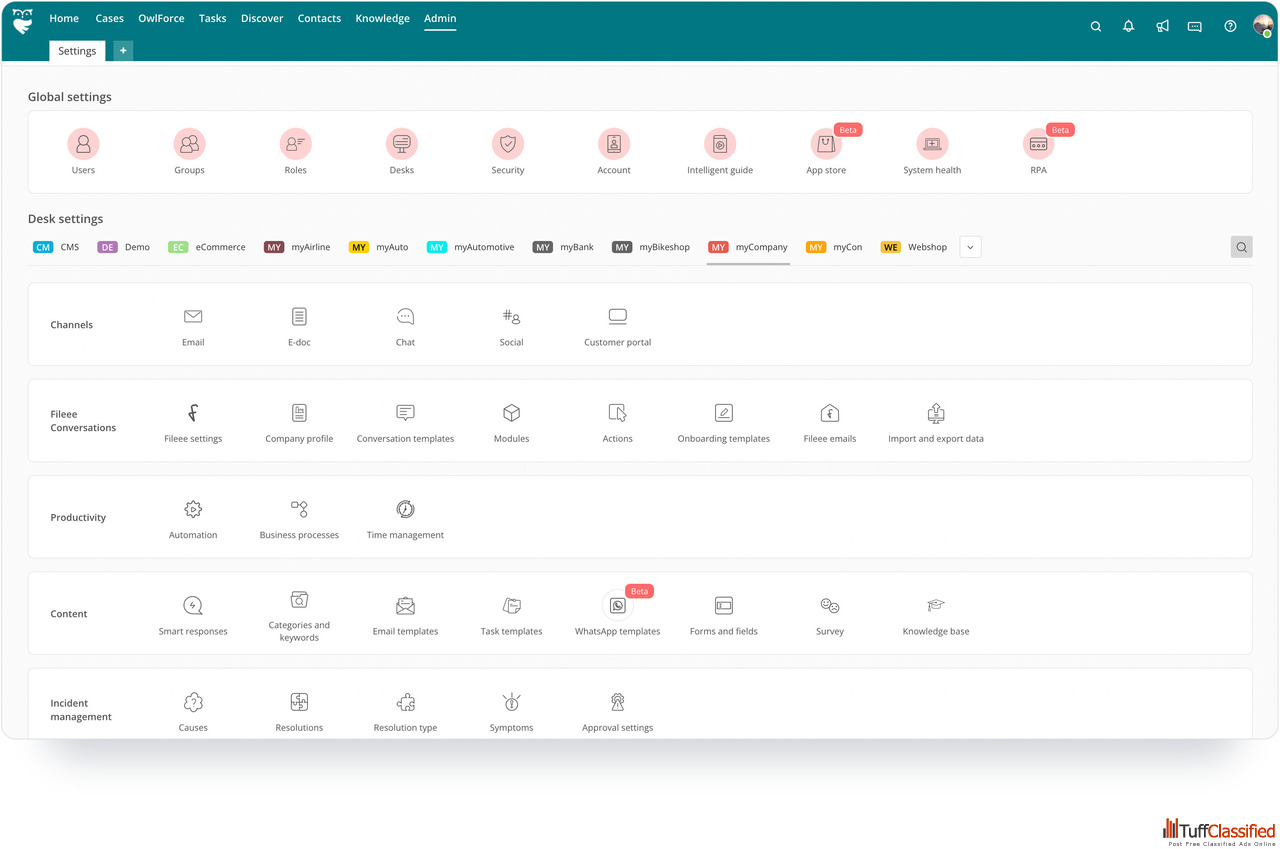Open Contacts menu item

tap(319, 18)
